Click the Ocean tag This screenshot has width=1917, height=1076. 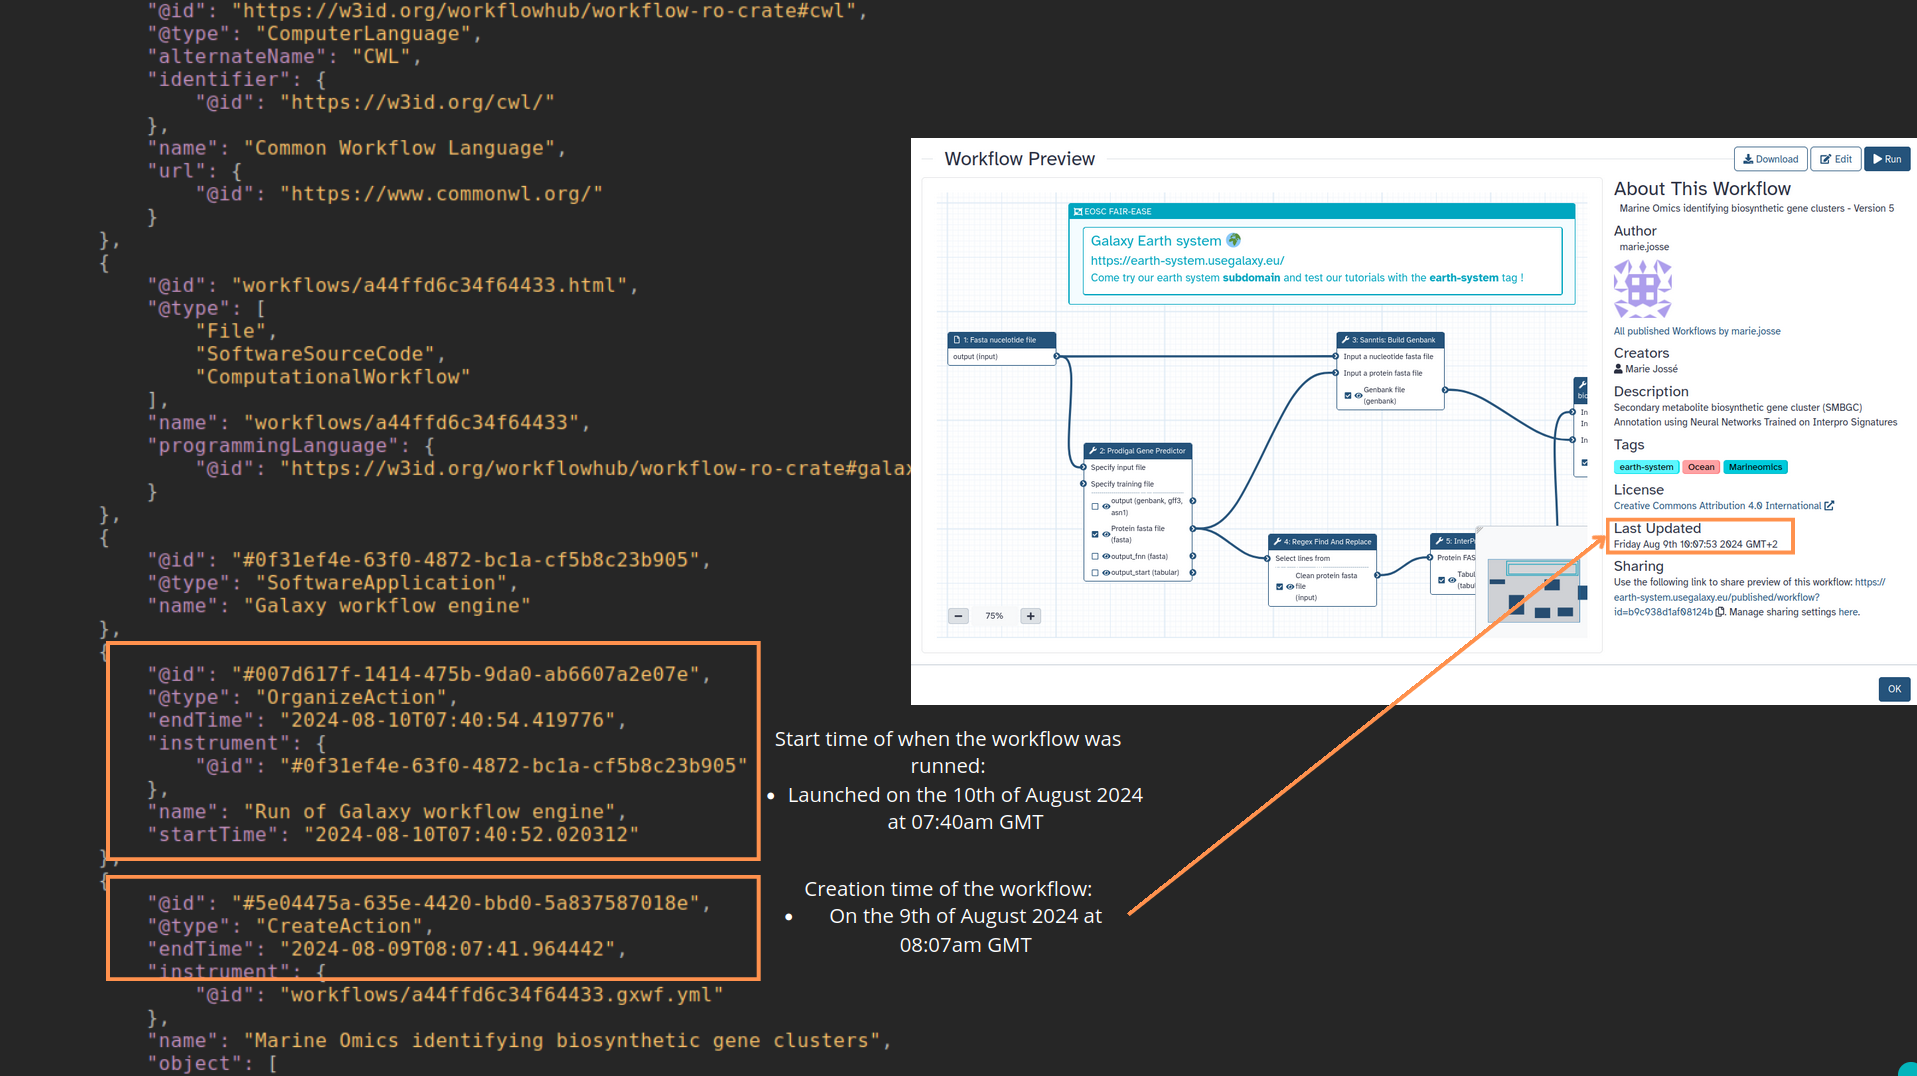1701,467
